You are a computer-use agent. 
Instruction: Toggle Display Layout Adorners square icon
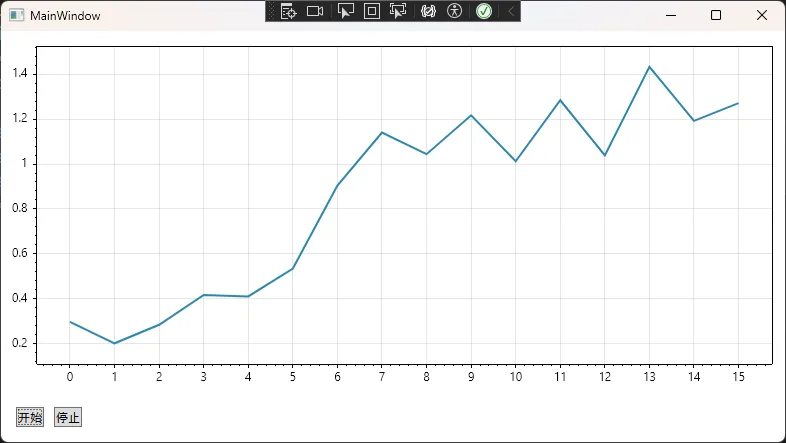click(x=372, y=11)
